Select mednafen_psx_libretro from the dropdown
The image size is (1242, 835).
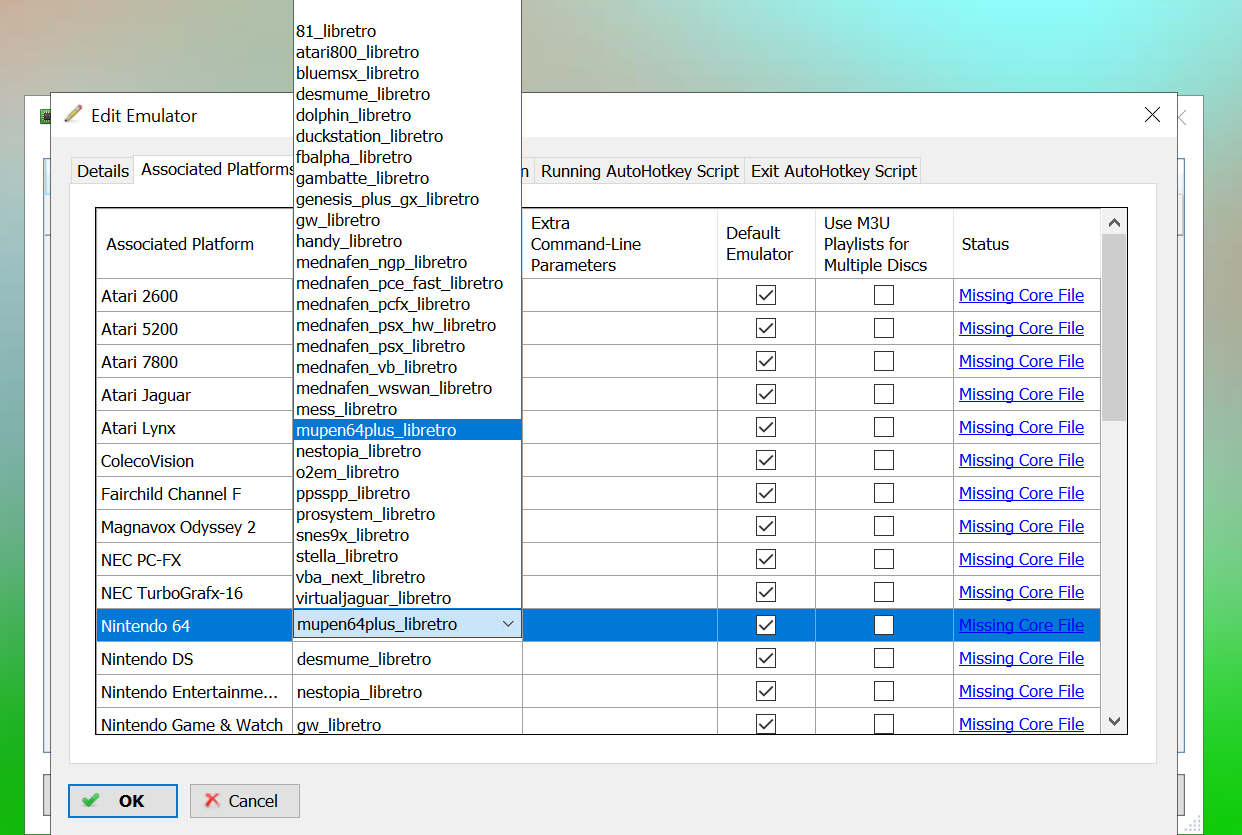(x=407, y=346)
